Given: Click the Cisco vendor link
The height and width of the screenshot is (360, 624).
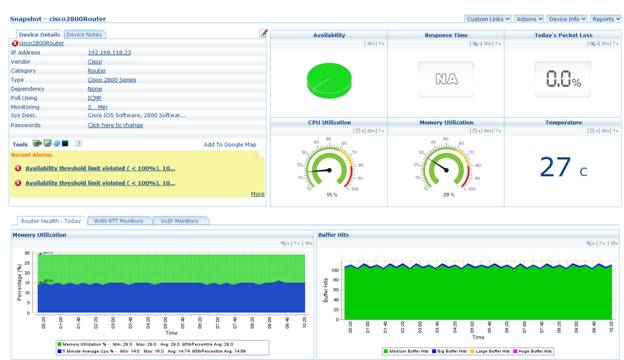Looking at the screenshot, I should pyautogui.click(x=95, y=62).
